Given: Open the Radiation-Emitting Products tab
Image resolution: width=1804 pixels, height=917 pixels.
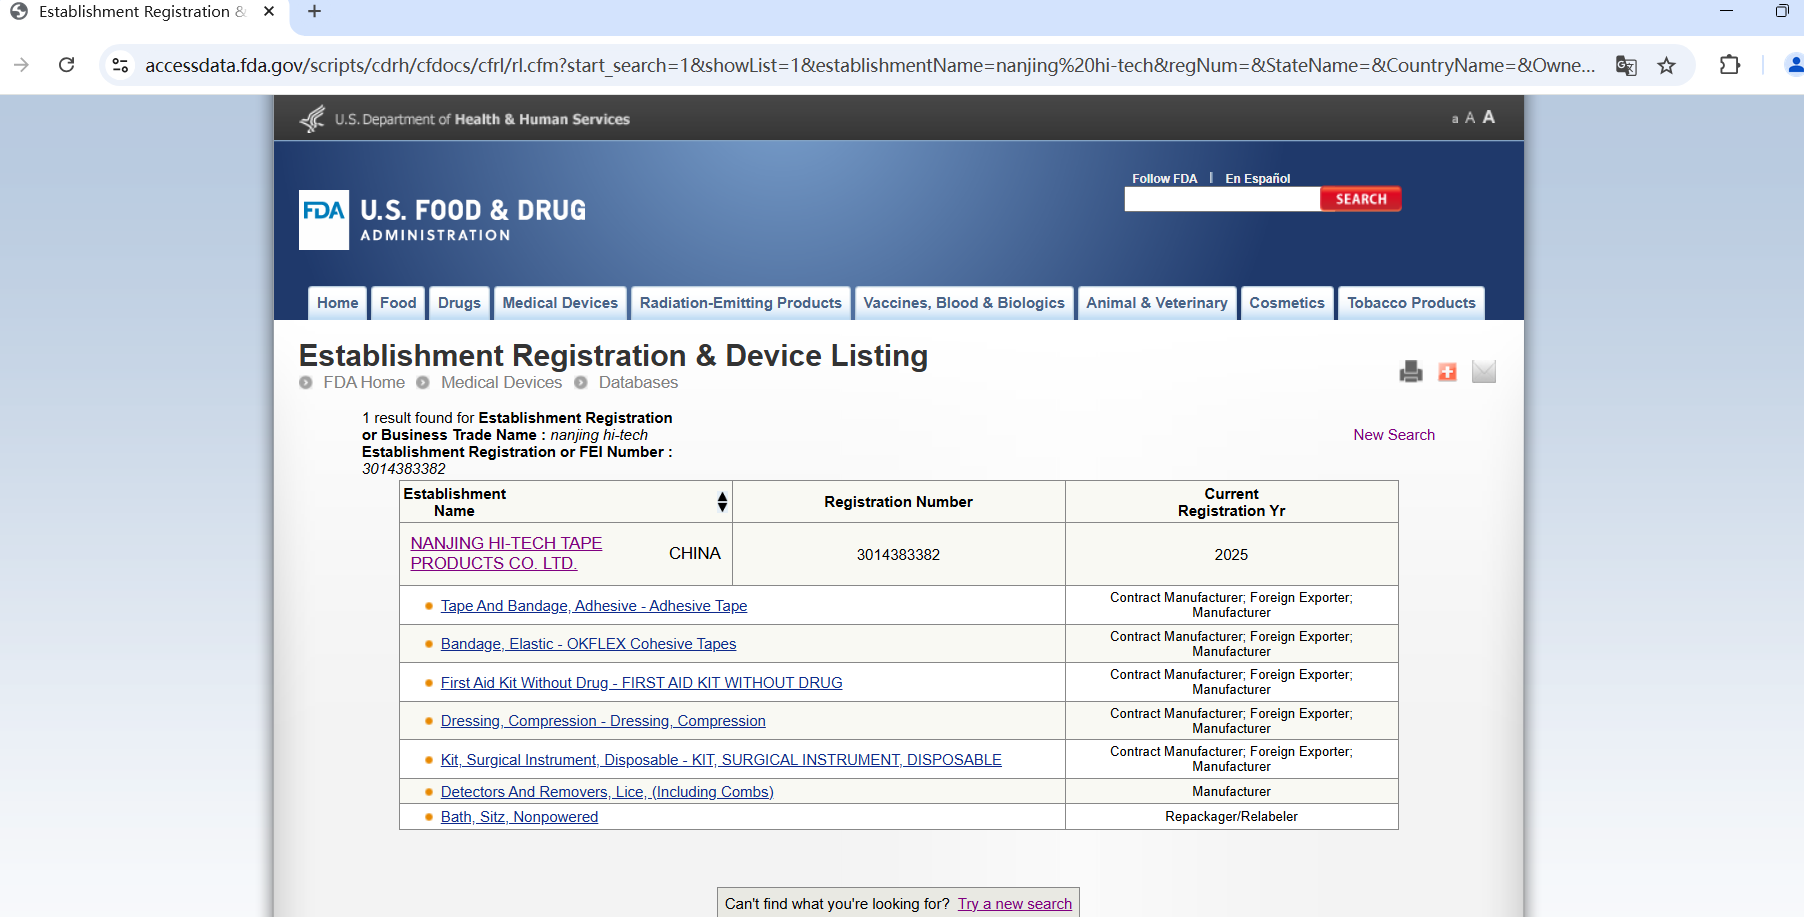Looking at the screenshot, I should 741,303.
